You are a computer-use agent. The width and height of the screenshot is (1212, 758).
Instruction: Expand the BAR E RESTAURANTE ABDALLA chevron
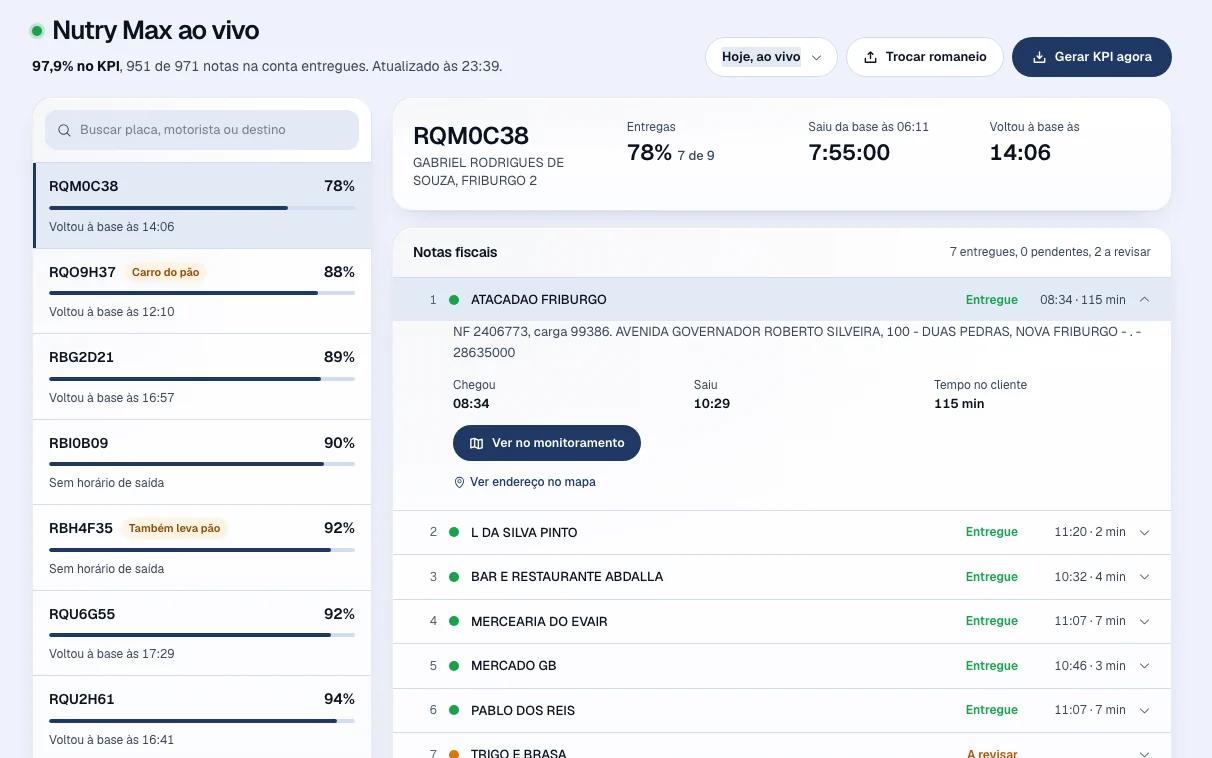point(1145,577)
